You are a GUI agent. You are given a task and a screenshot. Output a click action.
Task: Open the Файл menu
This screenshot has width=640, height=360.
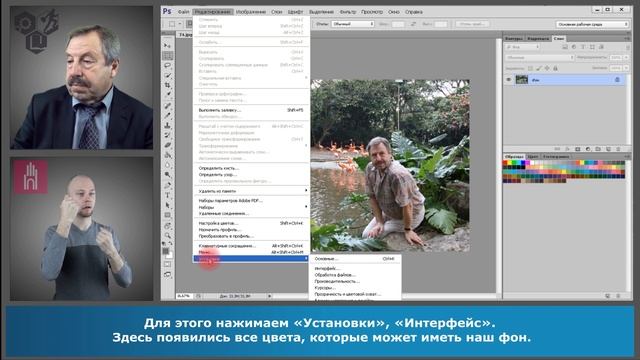[183, 12]
